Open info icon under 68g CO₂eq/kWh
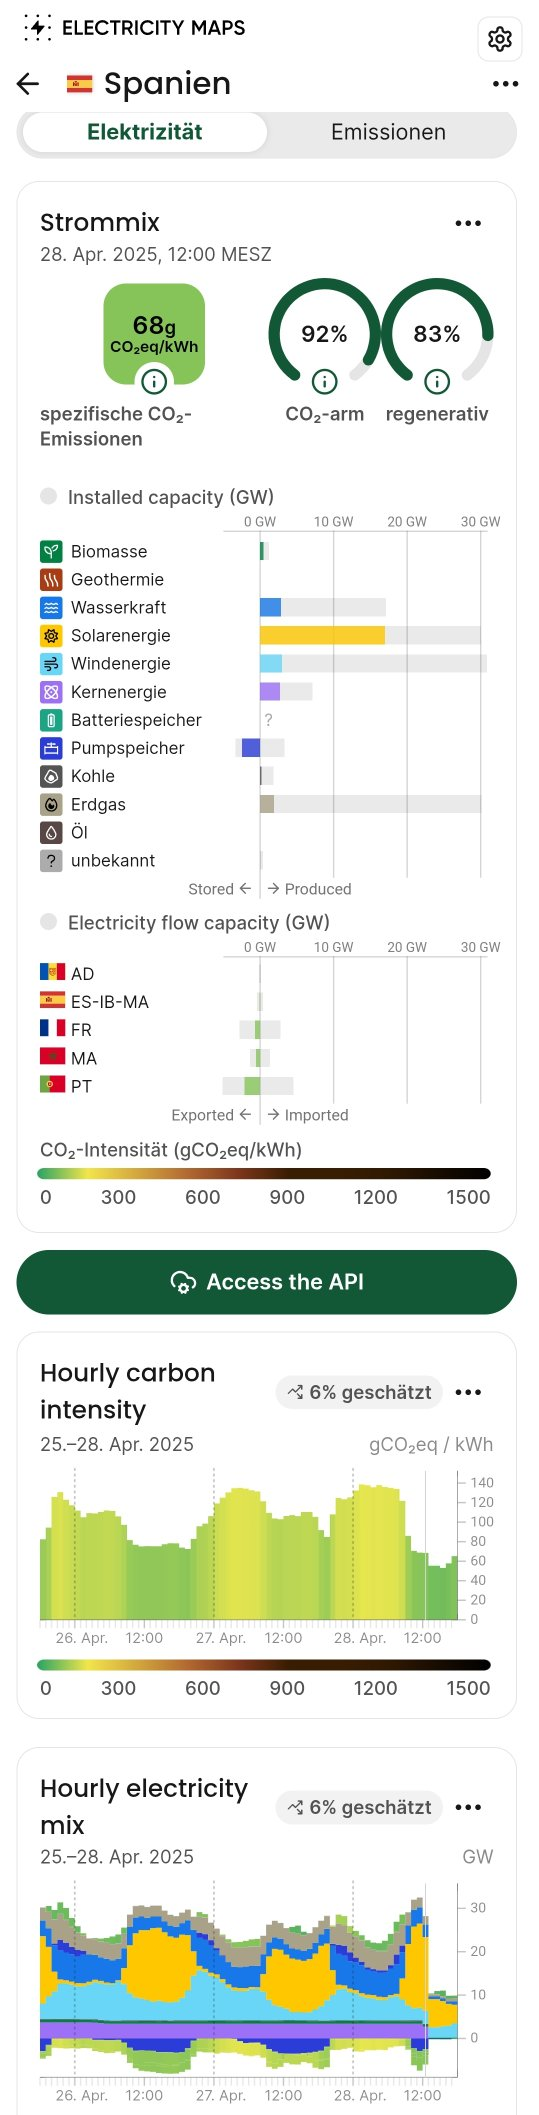Screen dimensions: 539x2115 pos(154,381)
